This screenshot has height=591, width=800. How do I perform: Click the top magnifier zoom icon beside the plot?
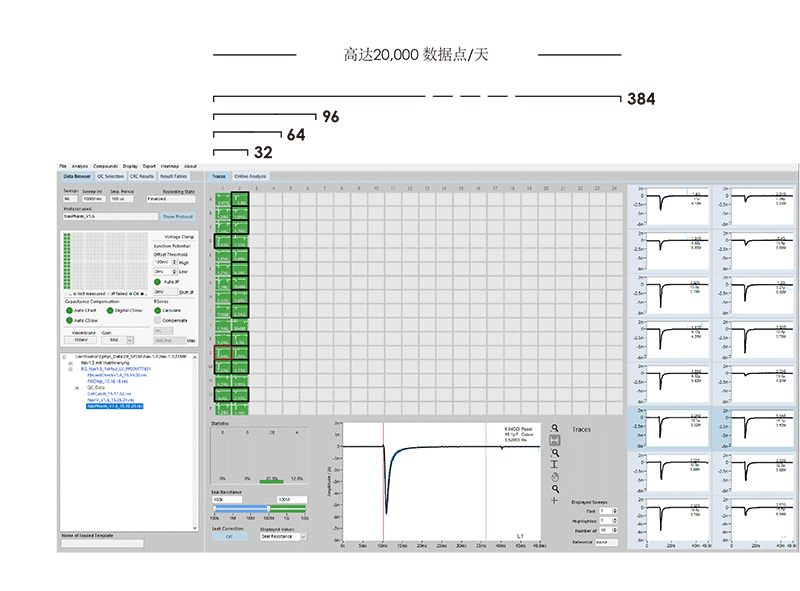pyautogui.click(x=555, y=427)
